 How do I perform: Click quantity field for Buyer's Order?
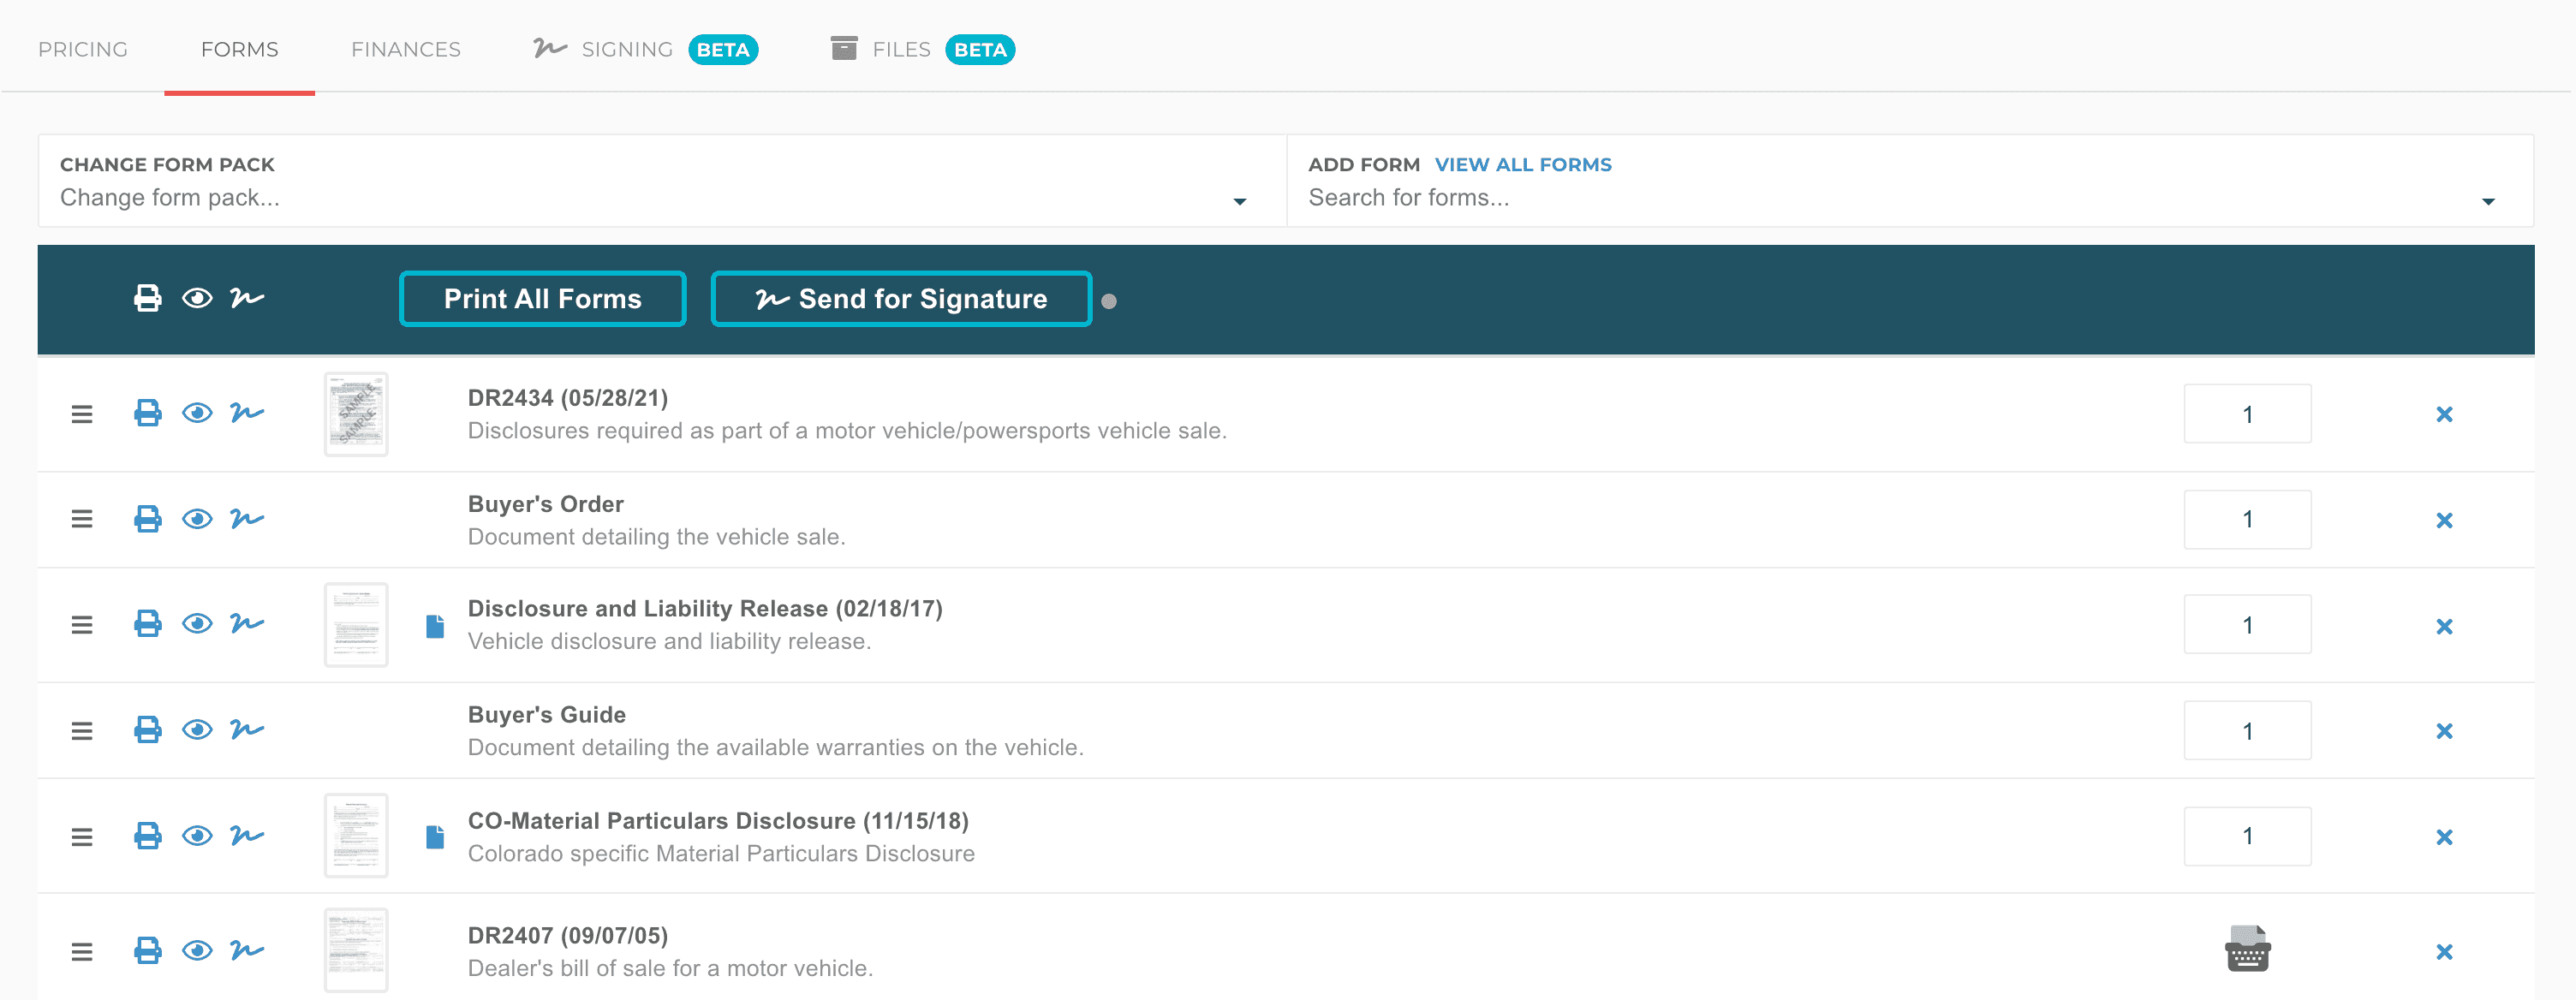click(x=2246, y=519)
